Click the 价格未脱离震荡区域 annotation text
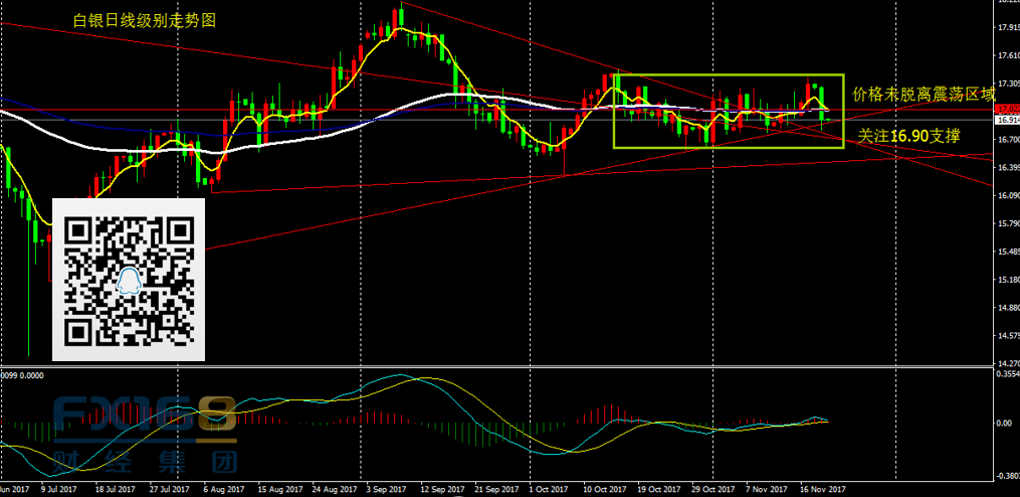The image size is (1020, 497). click(924, 95)
